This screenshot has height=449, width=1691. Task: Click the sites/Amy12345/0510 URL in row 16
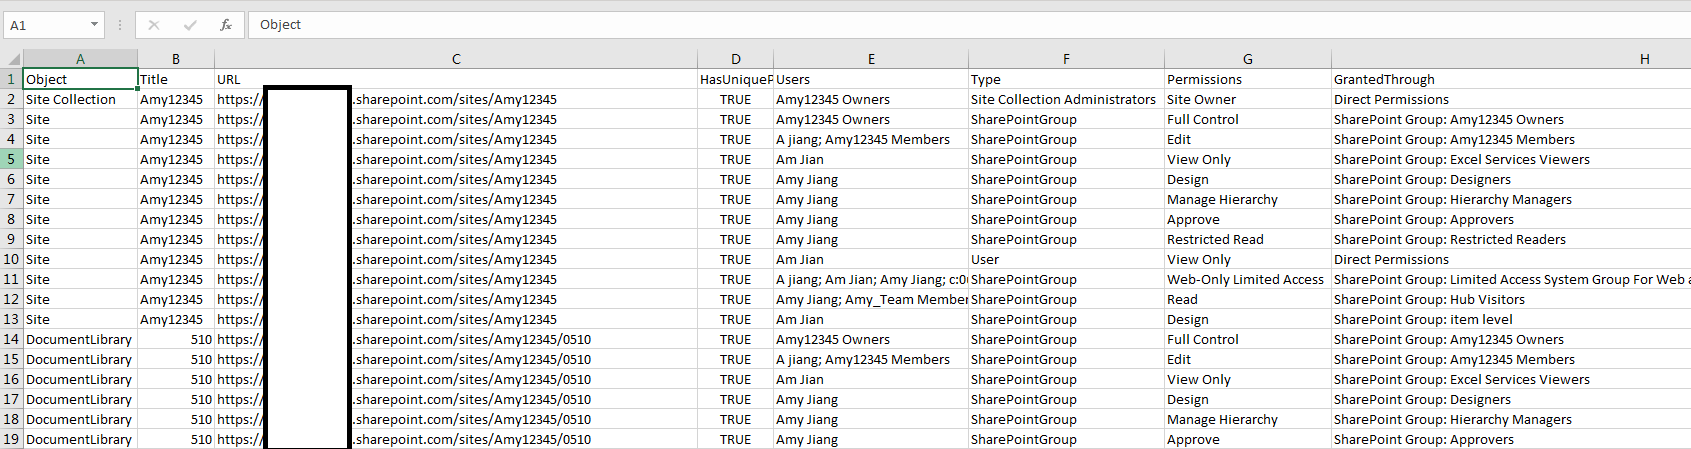click(x=456, y=379)
